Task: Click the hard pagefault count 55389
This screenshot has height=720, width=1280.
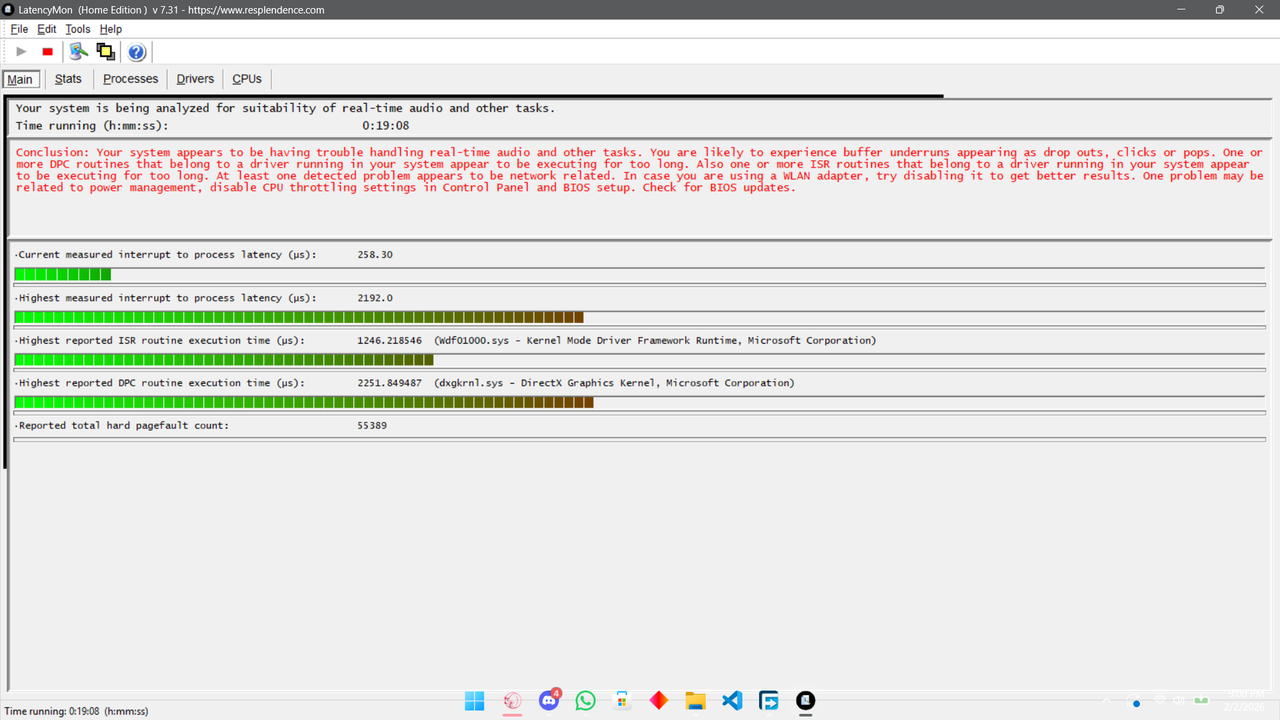Action: click(x=372, y=426)
